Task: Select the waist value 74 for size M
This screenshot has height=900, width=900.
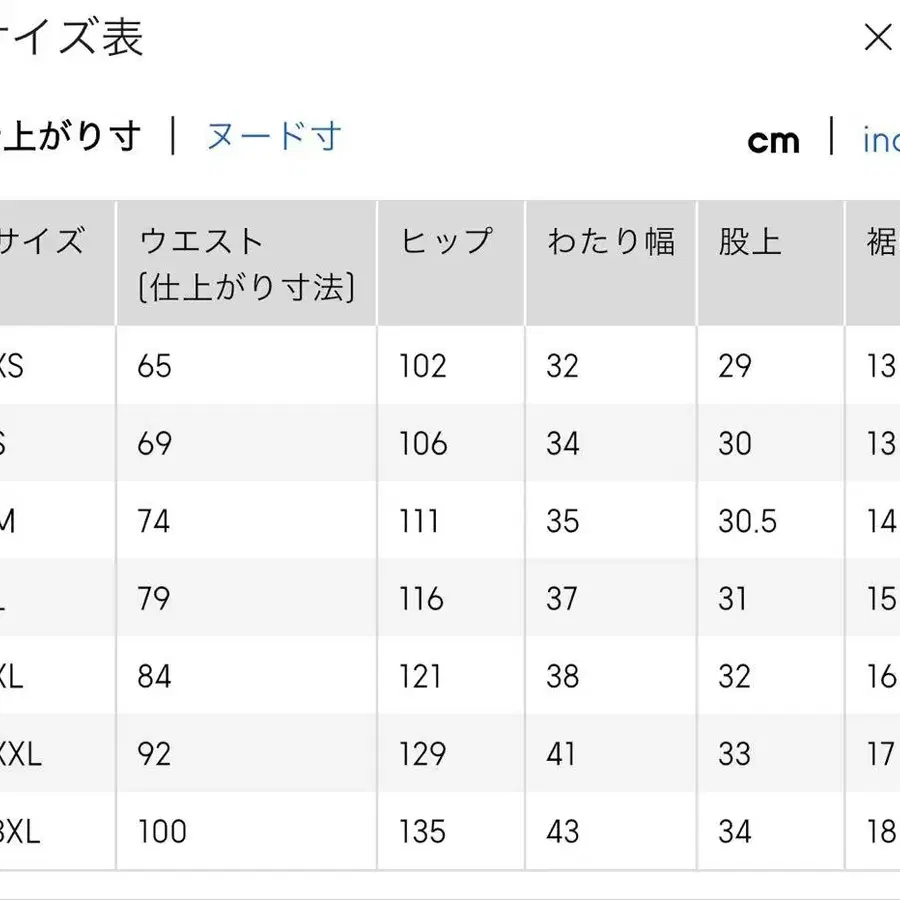Action: pos(153,520)
